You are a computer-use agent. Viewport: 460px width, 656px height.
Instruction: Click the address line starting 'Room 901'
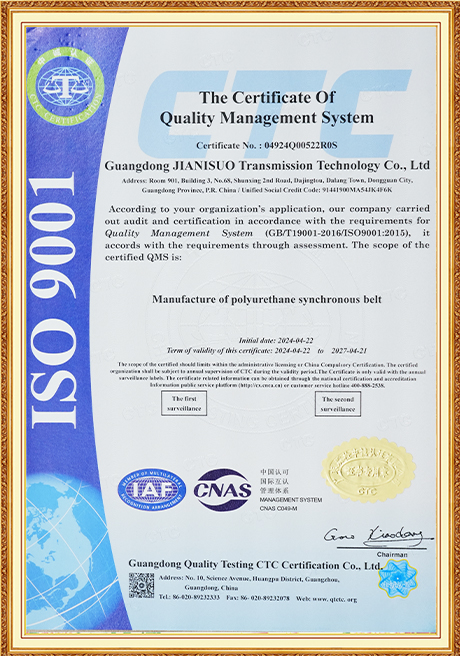(267, 181)
